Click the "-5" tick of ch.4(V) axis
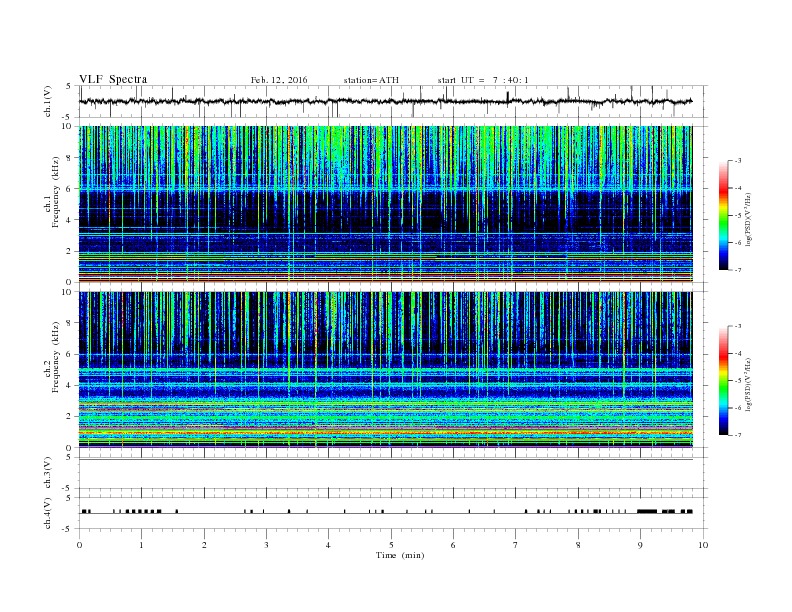This screenshot has width=792, height=612. point(67,529)
